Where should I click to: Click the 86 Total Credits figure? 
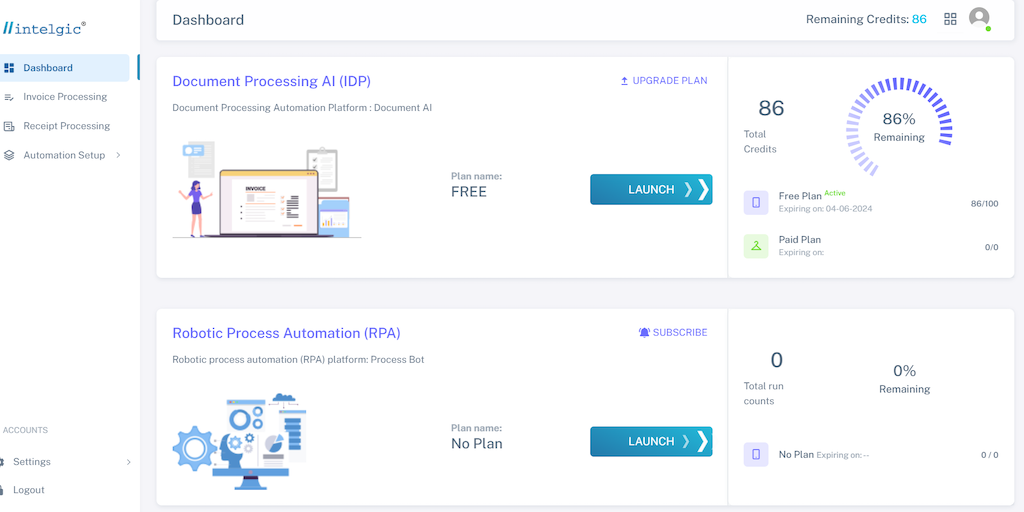click(771, 108)
